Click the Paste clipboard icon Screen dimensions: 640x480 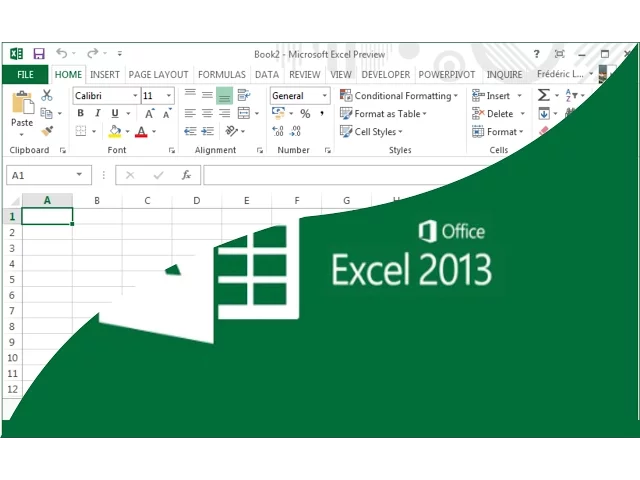click(22, 102)
